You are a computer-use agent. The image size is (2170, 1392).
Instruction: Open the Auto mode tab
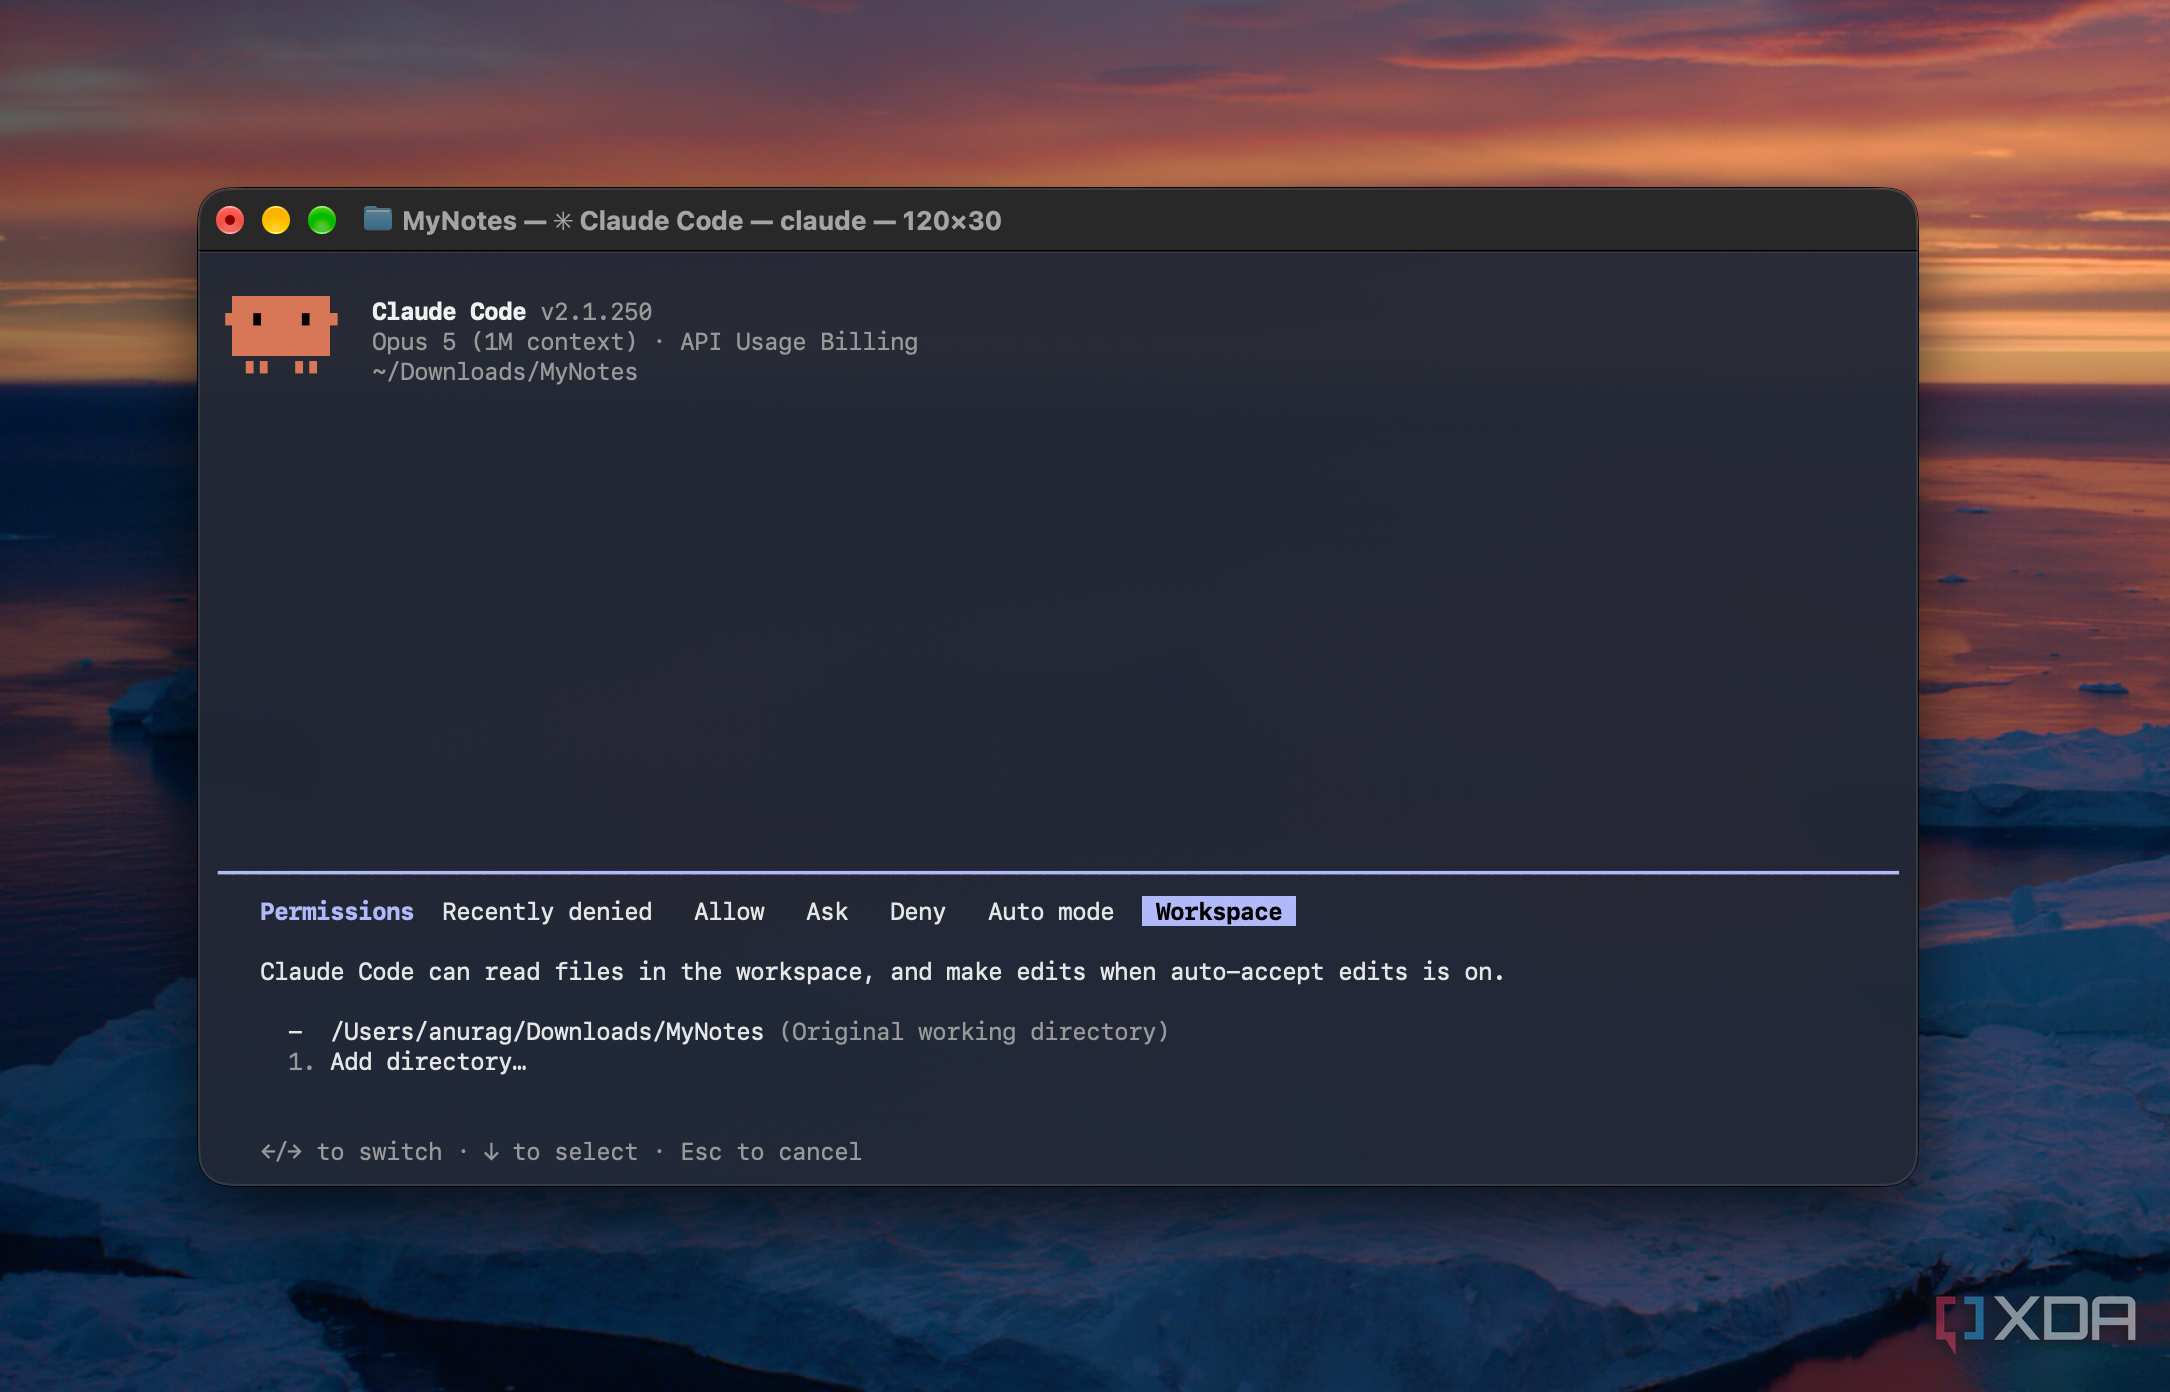[1051, 912]
